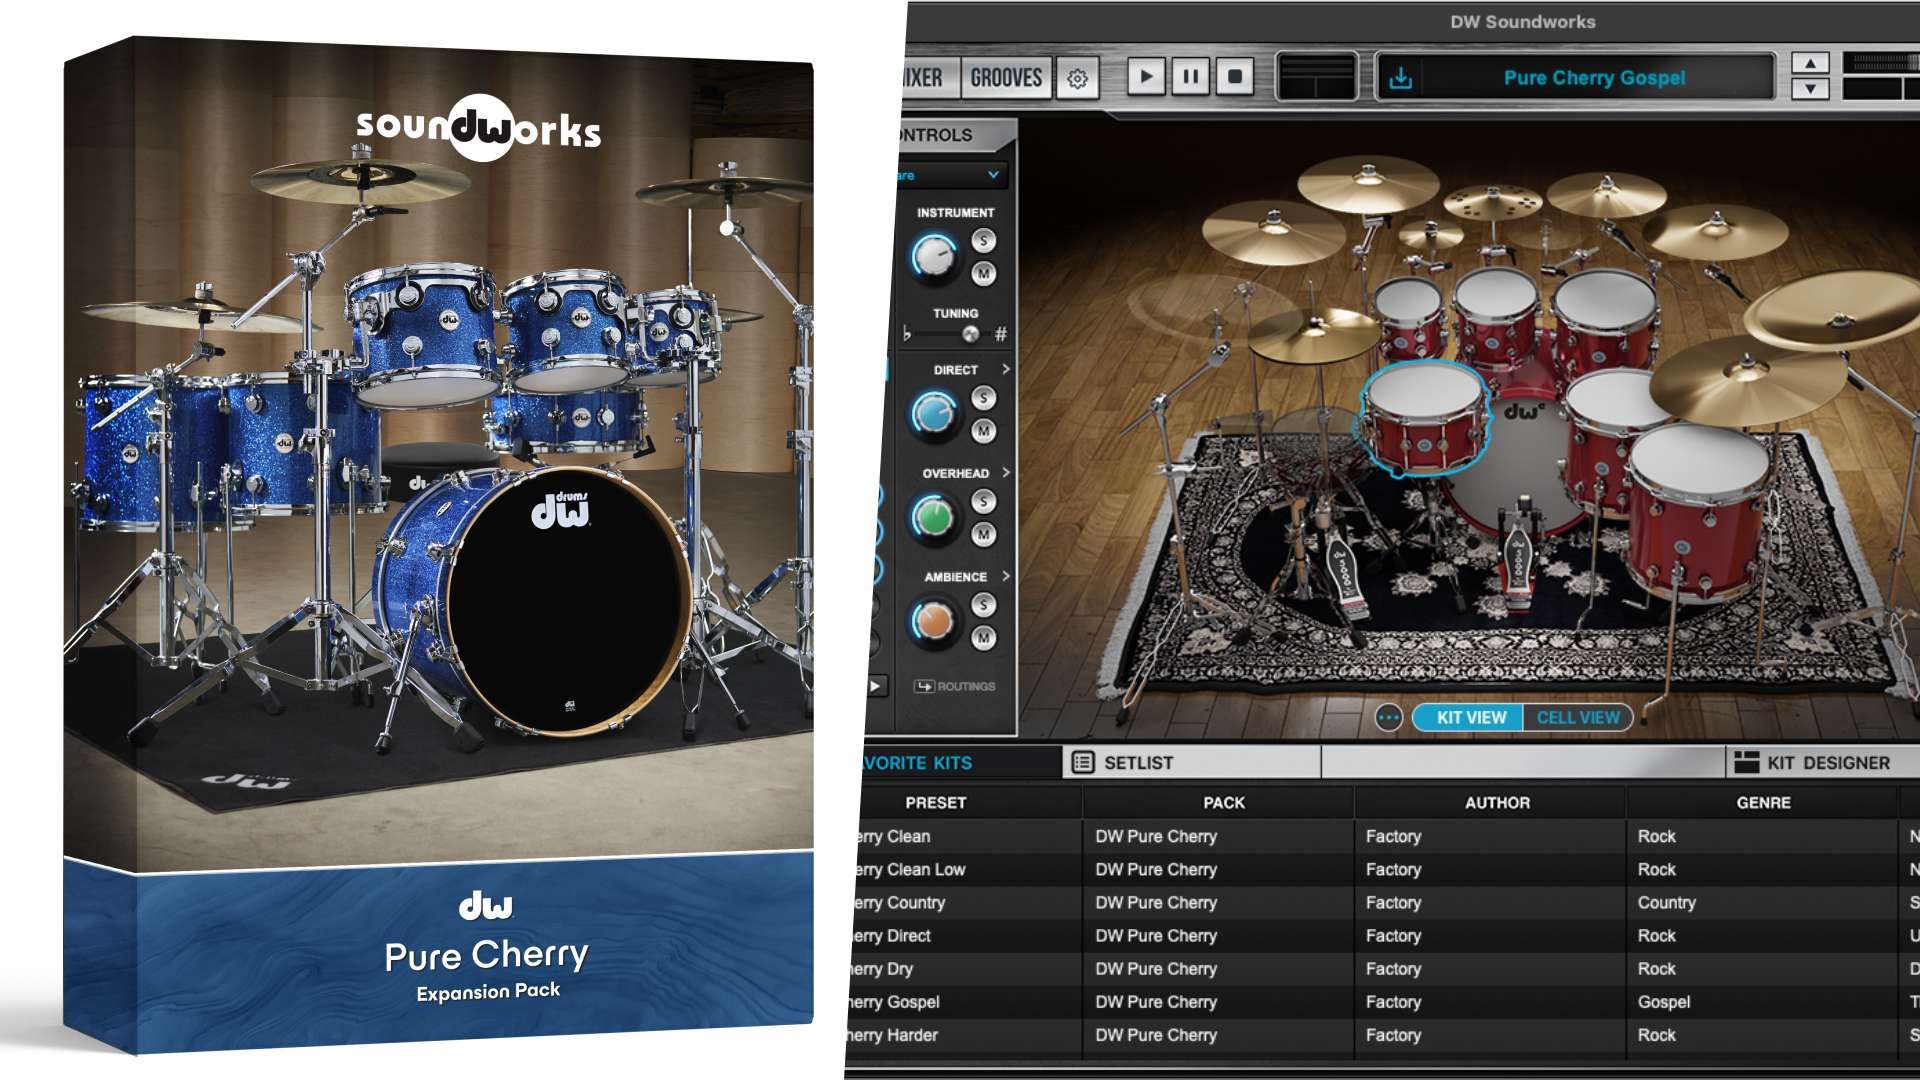The height and width of the screenshot is (1080, 1920).
Task: Click the flat symbol to lower tuning
Action: [907, 335]
